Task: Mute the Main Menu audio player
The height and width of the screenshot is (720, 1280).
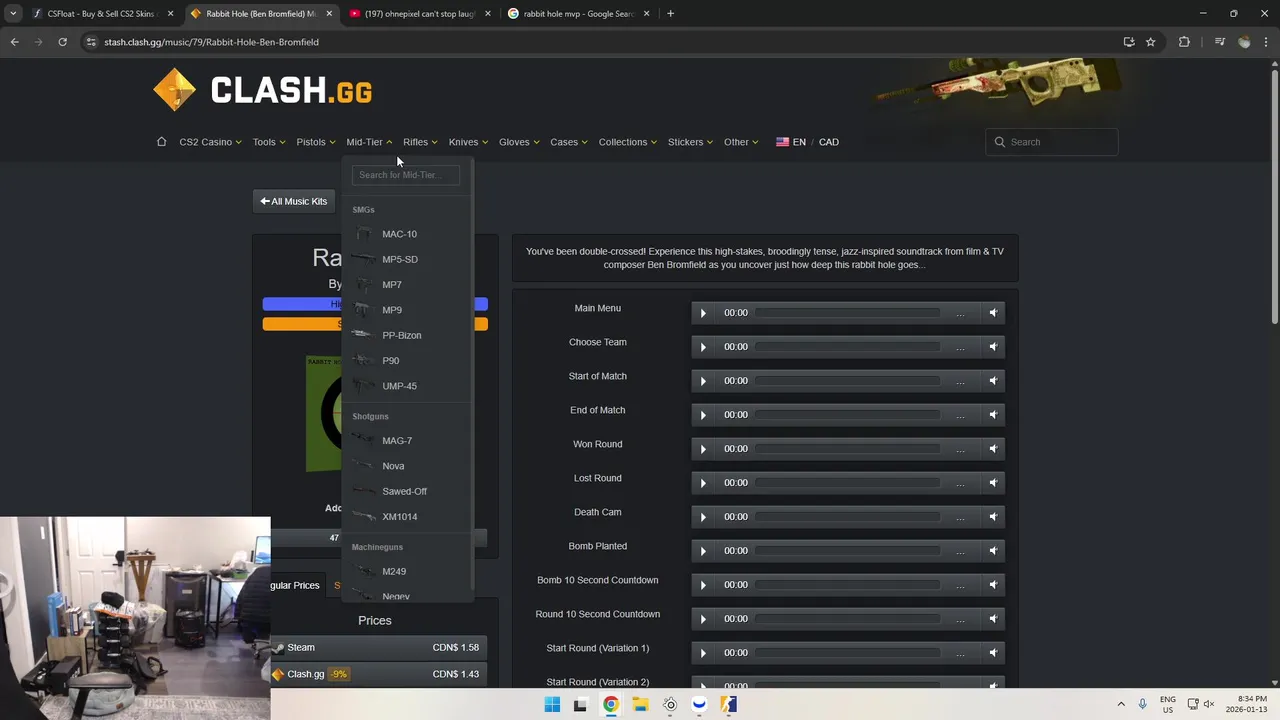Action: click(x=993, y=313)
